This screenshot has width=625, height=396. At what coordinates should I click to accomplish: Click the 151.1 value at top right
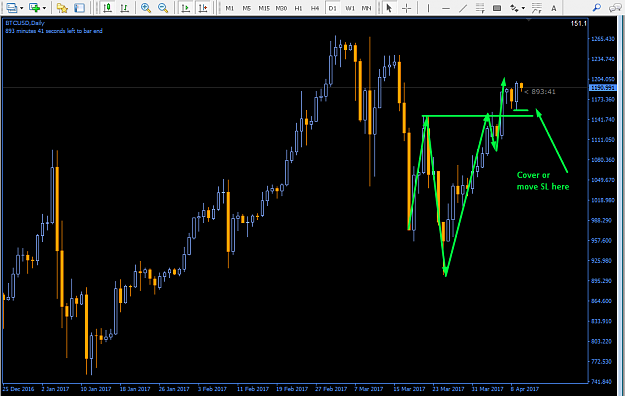pos(578,24)
